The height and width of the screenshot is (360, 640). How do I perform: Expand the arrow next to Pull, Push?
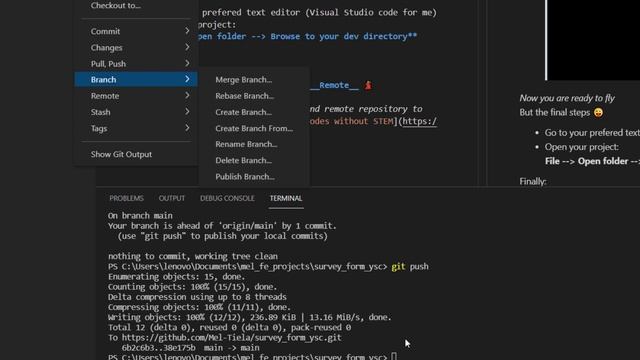(187, 63)
